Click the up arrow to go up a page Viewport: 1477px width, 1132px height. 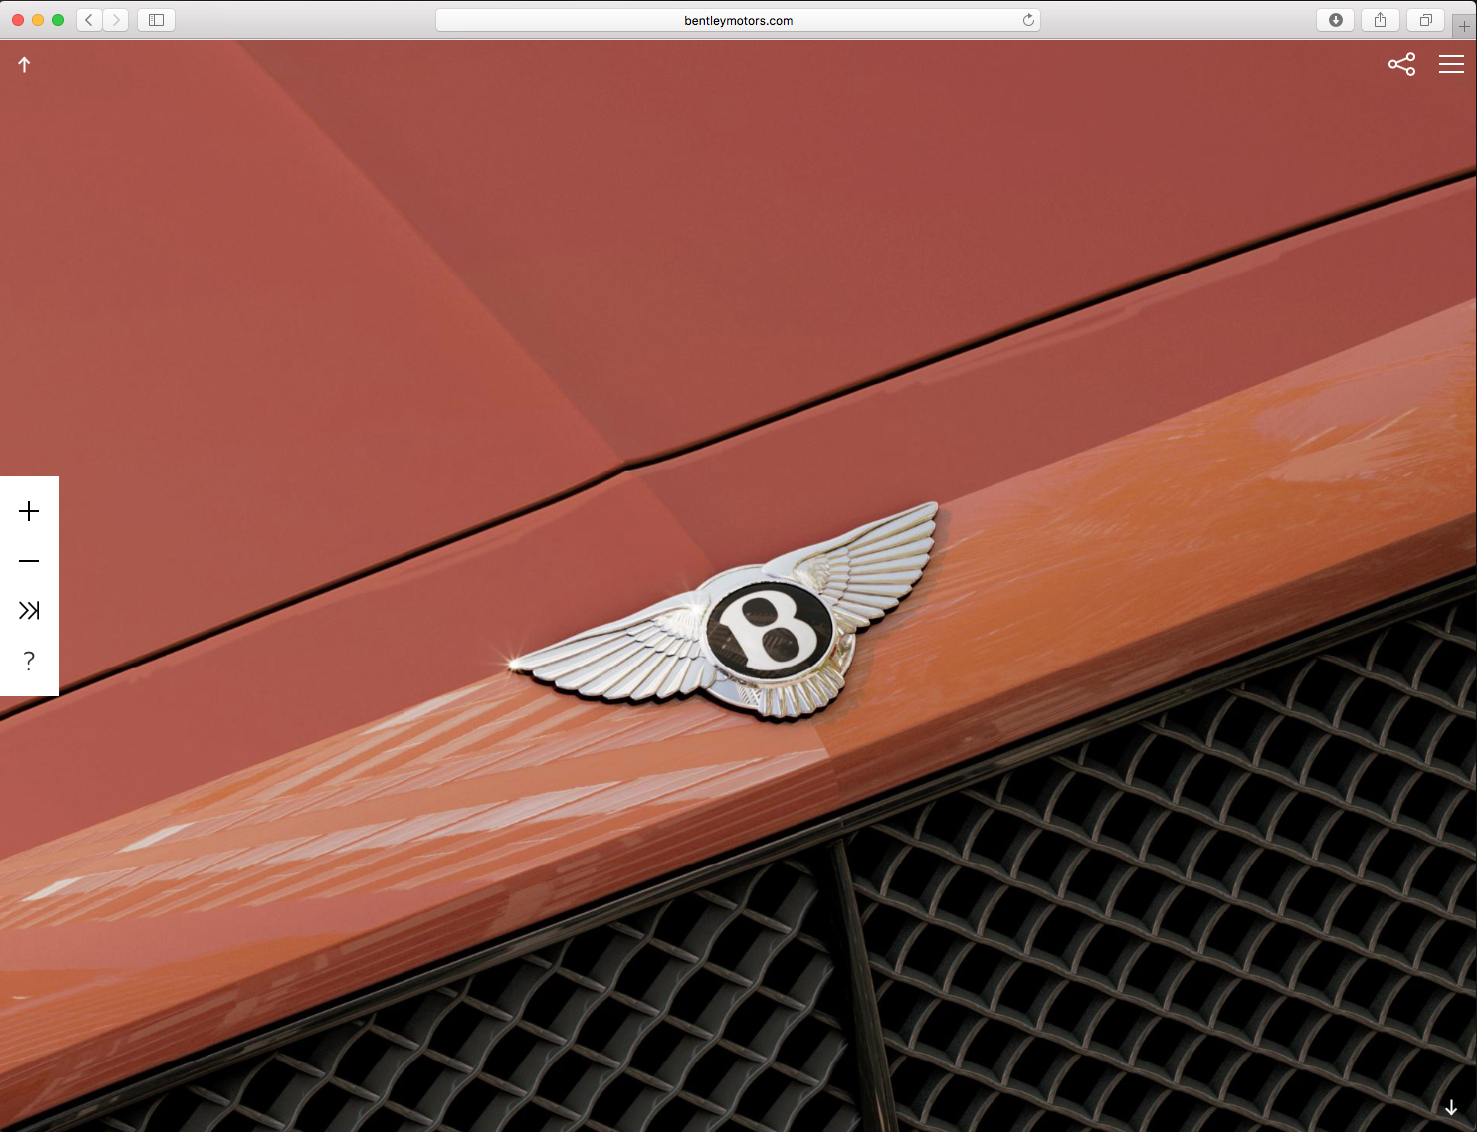24,65
